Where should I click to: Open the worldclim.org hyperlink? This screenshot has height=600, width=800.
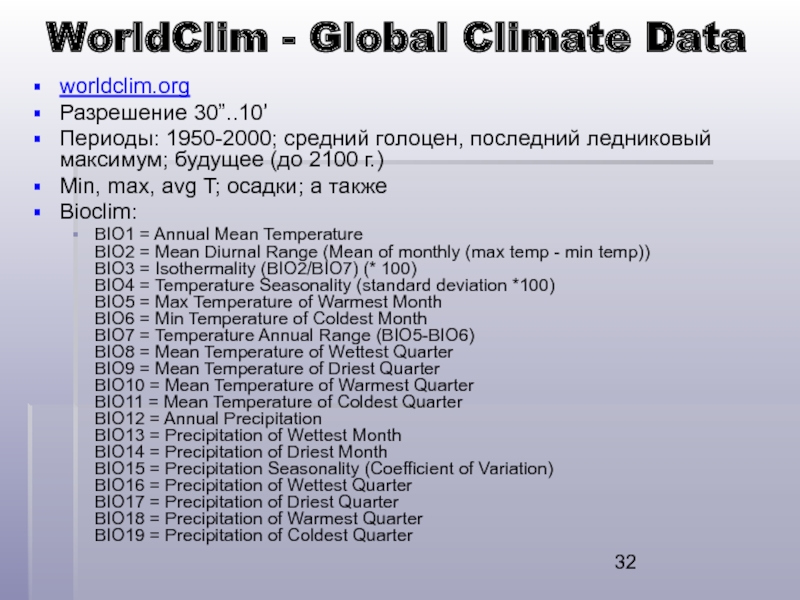tap(124, 86)
